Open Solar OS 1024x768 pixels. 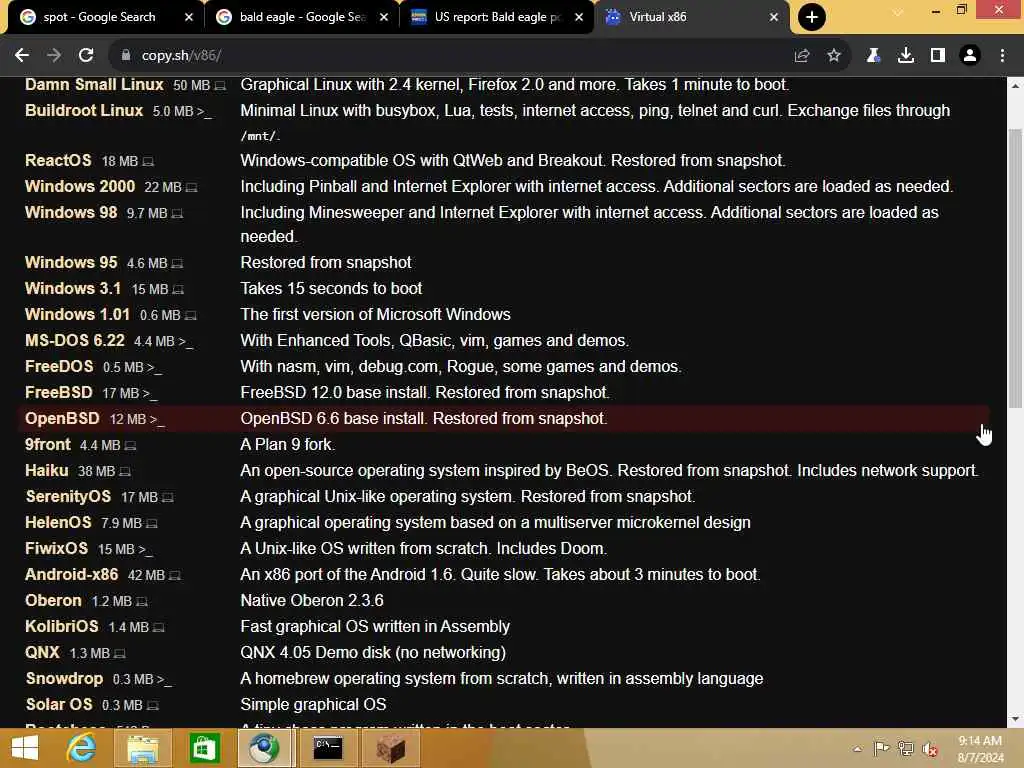coord(59,705)
